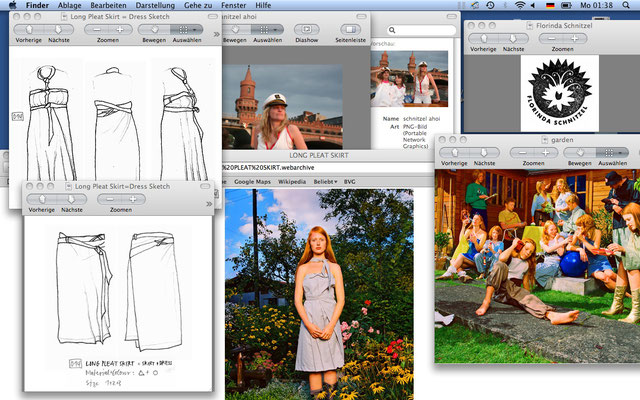The height and width of the screenshot is (400, 640).
Task: Select Bewegen hand tool in top Long Pleat Skirt window
Action: click(154, 30)
